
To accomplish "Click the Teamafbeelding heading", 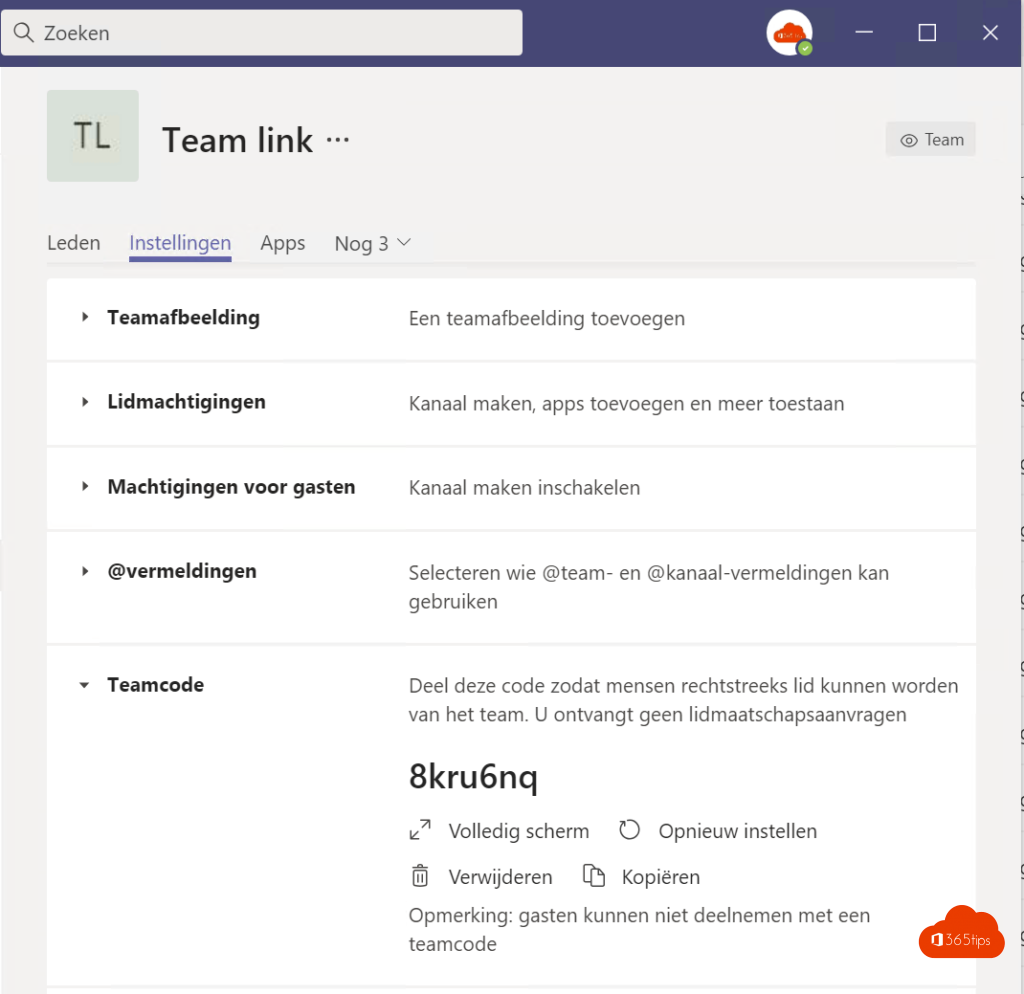I will click(x=184, y=317).
